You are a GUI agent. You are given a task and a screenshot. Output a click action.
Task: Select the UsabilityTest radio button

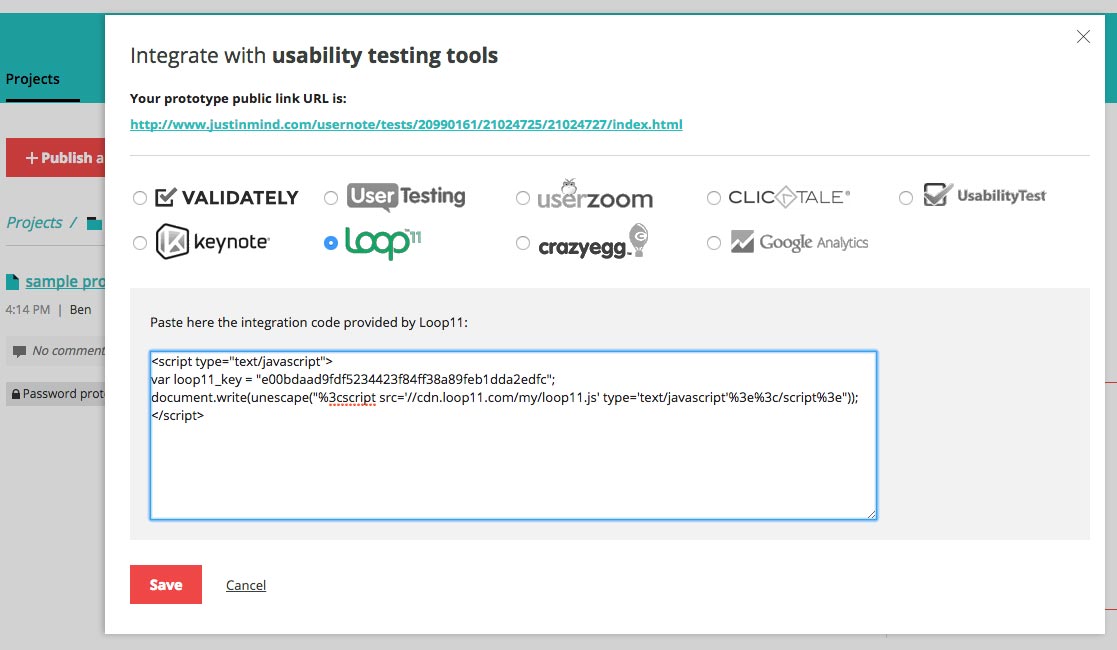point(905,198)
